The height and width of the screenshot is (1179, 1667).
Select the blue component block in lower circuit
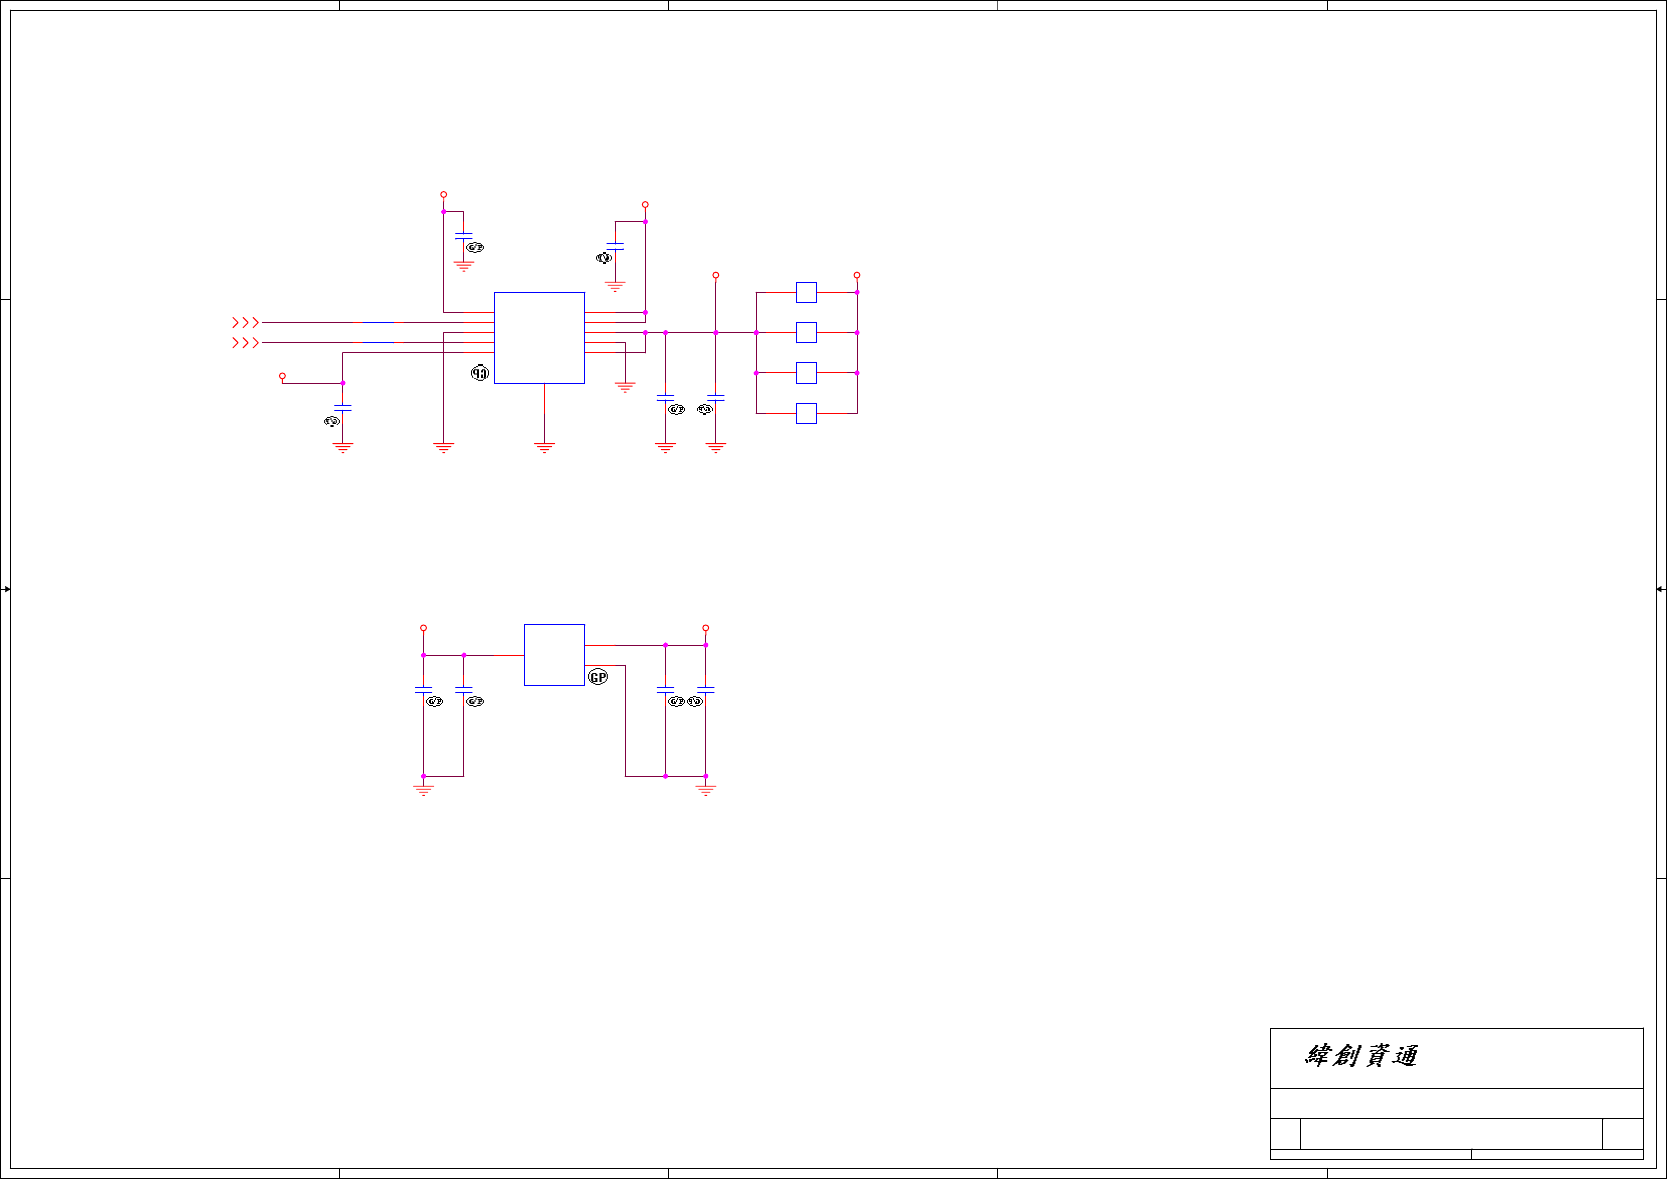click(x=554, y=655)
